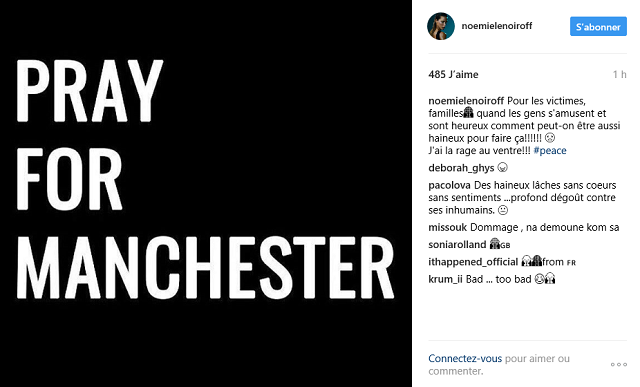640x387 pixels.
Task: Visit ithappened_official commenter profile
Action: (473, 262)
